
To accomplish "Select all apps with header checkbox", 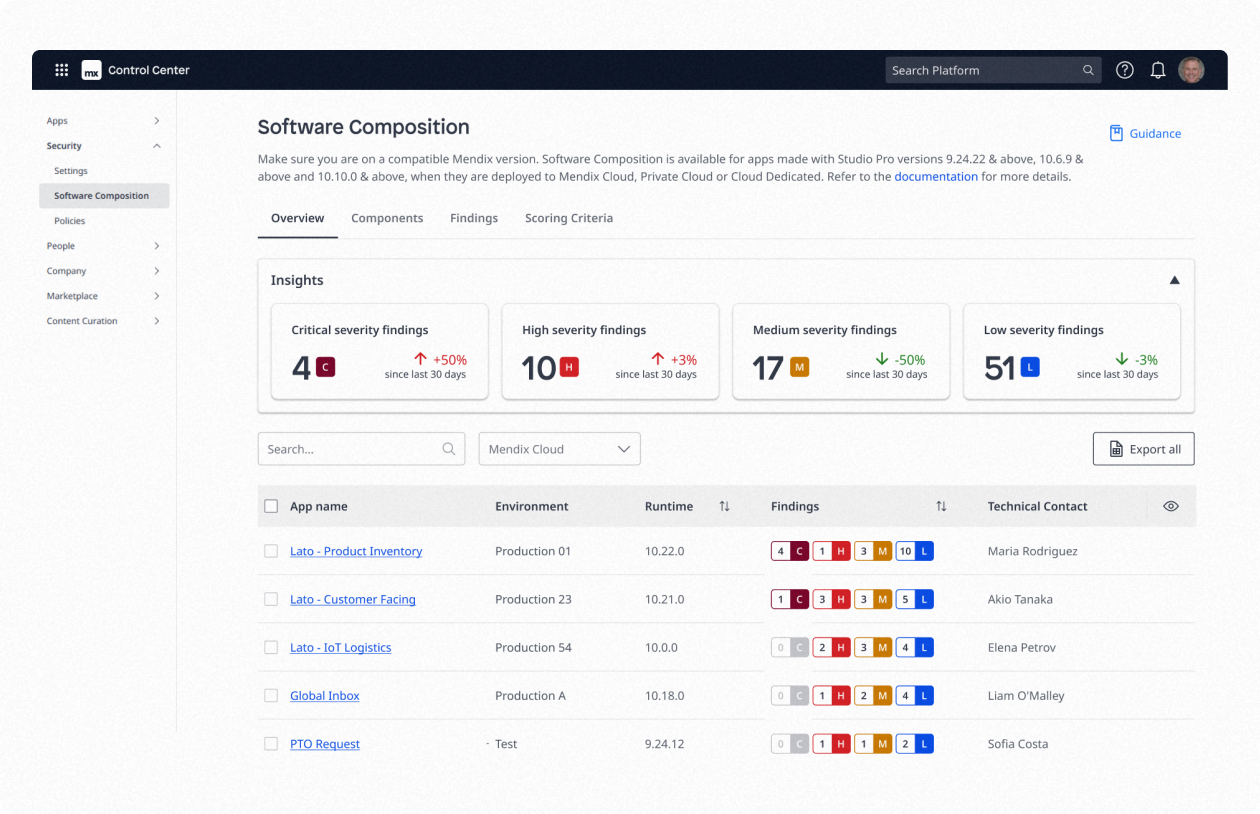I will point(271,507).
